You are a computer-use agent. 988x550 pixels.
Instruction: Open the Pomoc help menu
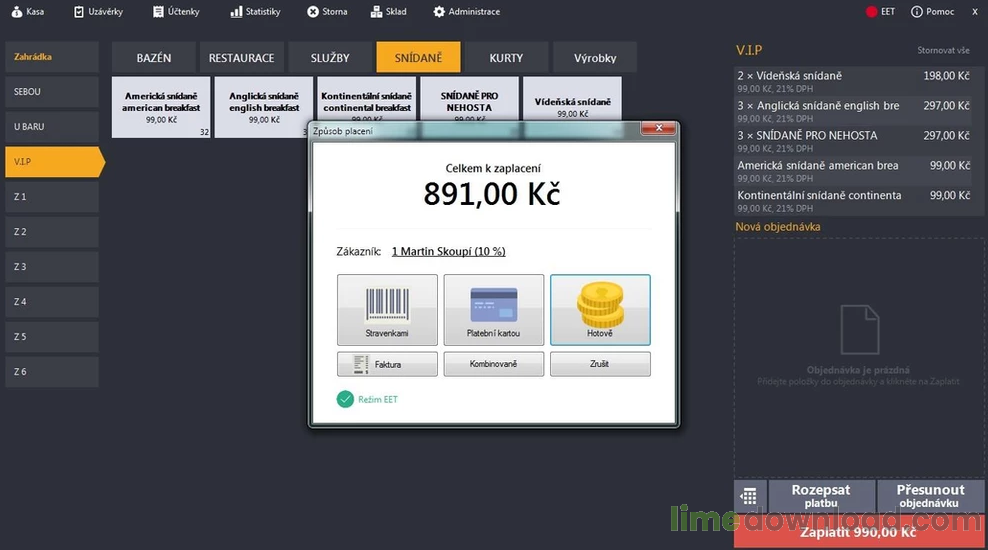(933, 11)
